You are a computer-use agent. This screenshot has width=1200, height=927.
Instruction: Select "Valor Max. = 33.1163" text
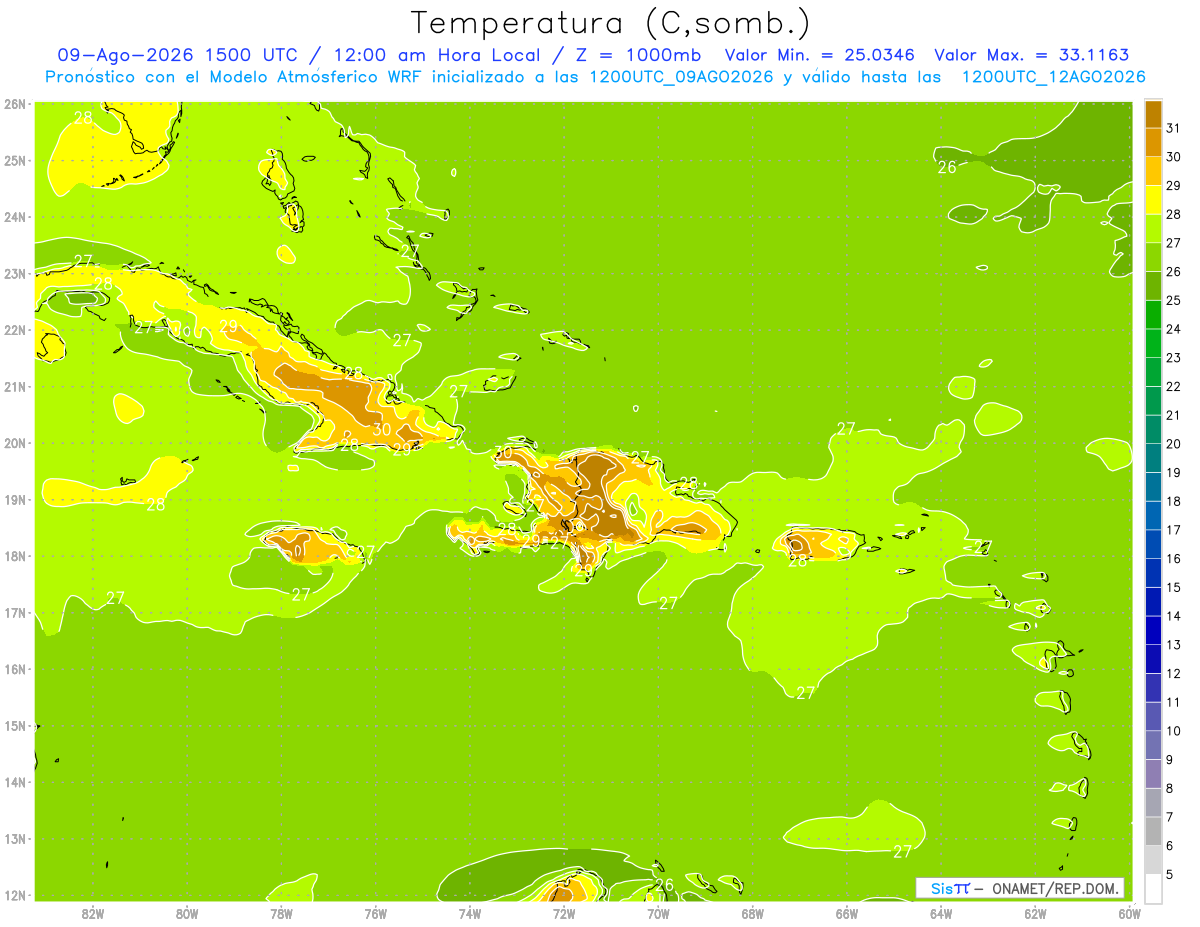coord(1031,55)
